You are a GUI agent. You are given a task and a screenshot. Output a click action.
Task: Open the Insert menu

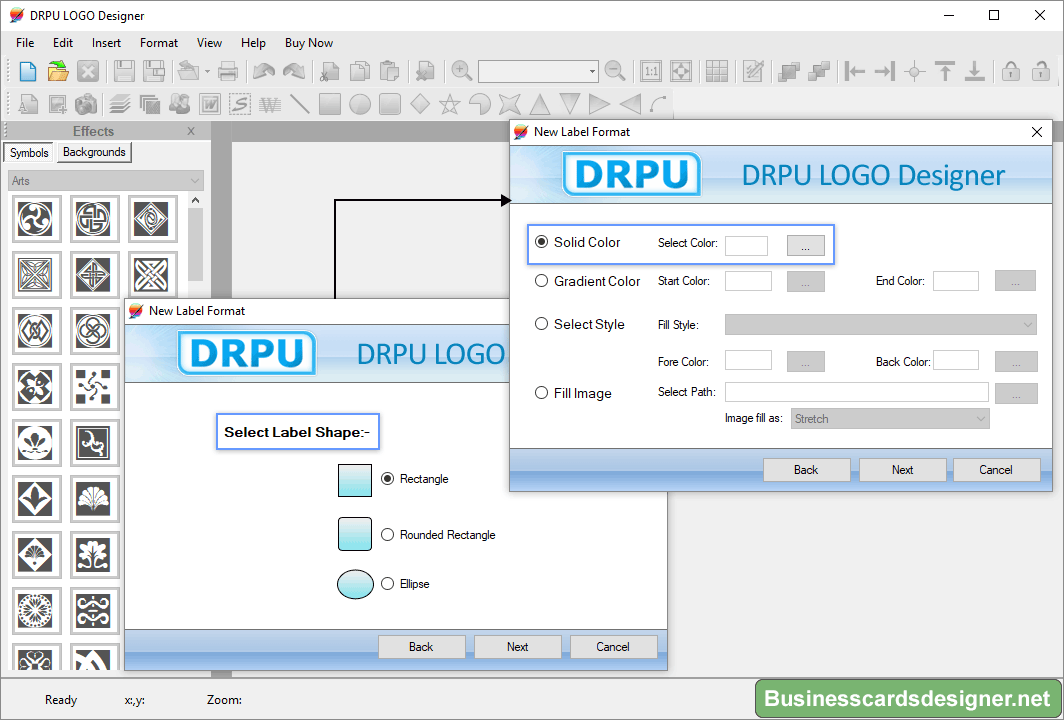(107, 43)
